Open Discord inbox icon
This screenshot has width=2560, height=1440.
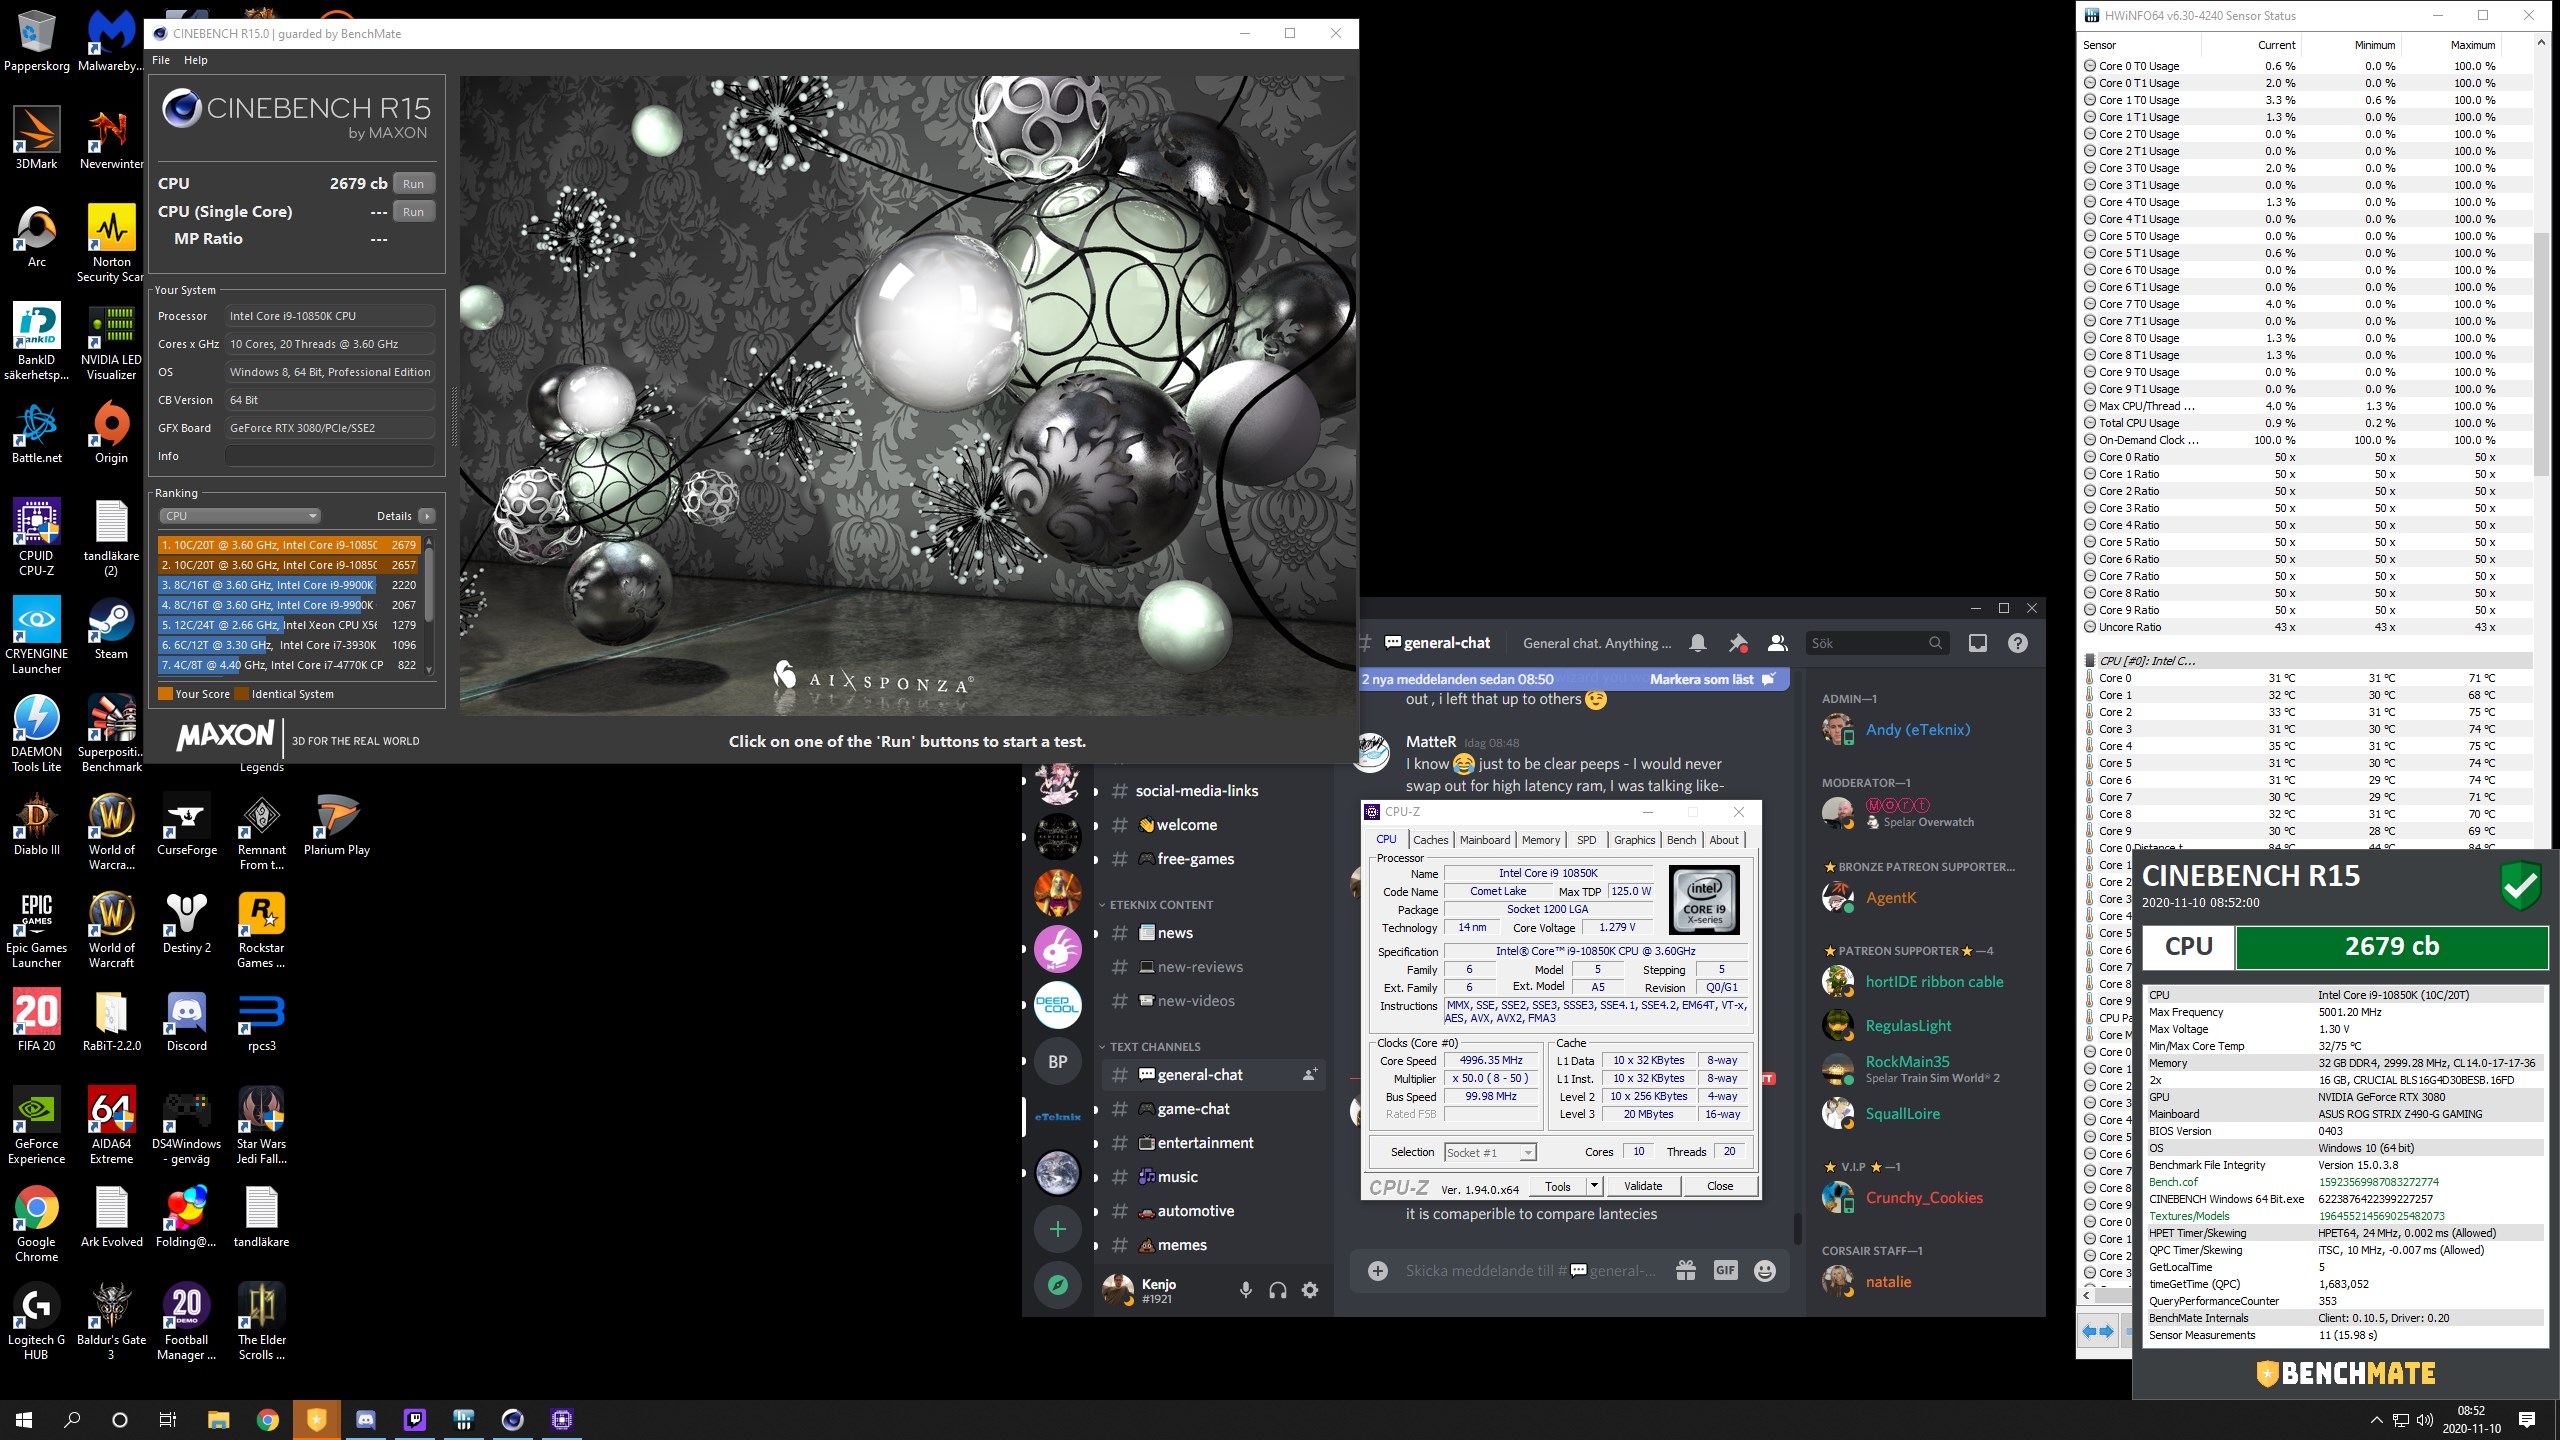click(x=1978, y=643)
